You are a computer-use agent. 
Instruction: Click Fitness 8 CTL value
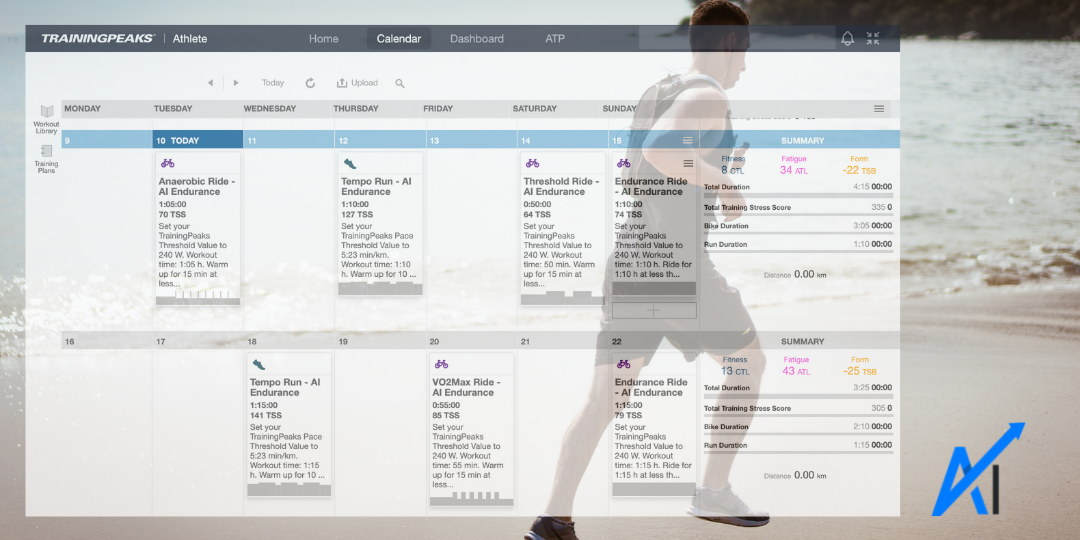coord(733,169)
